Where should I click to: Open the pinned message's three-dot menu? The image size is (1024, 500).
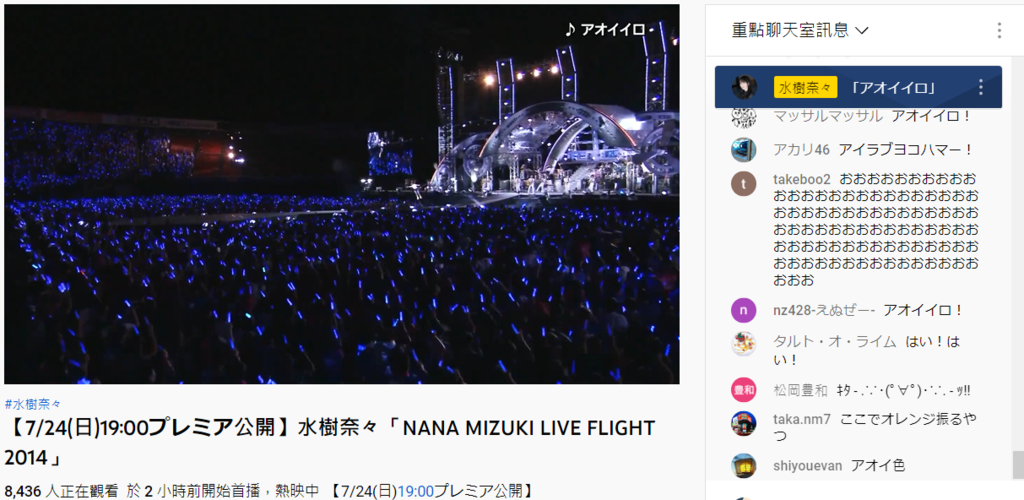click(980, 87)
